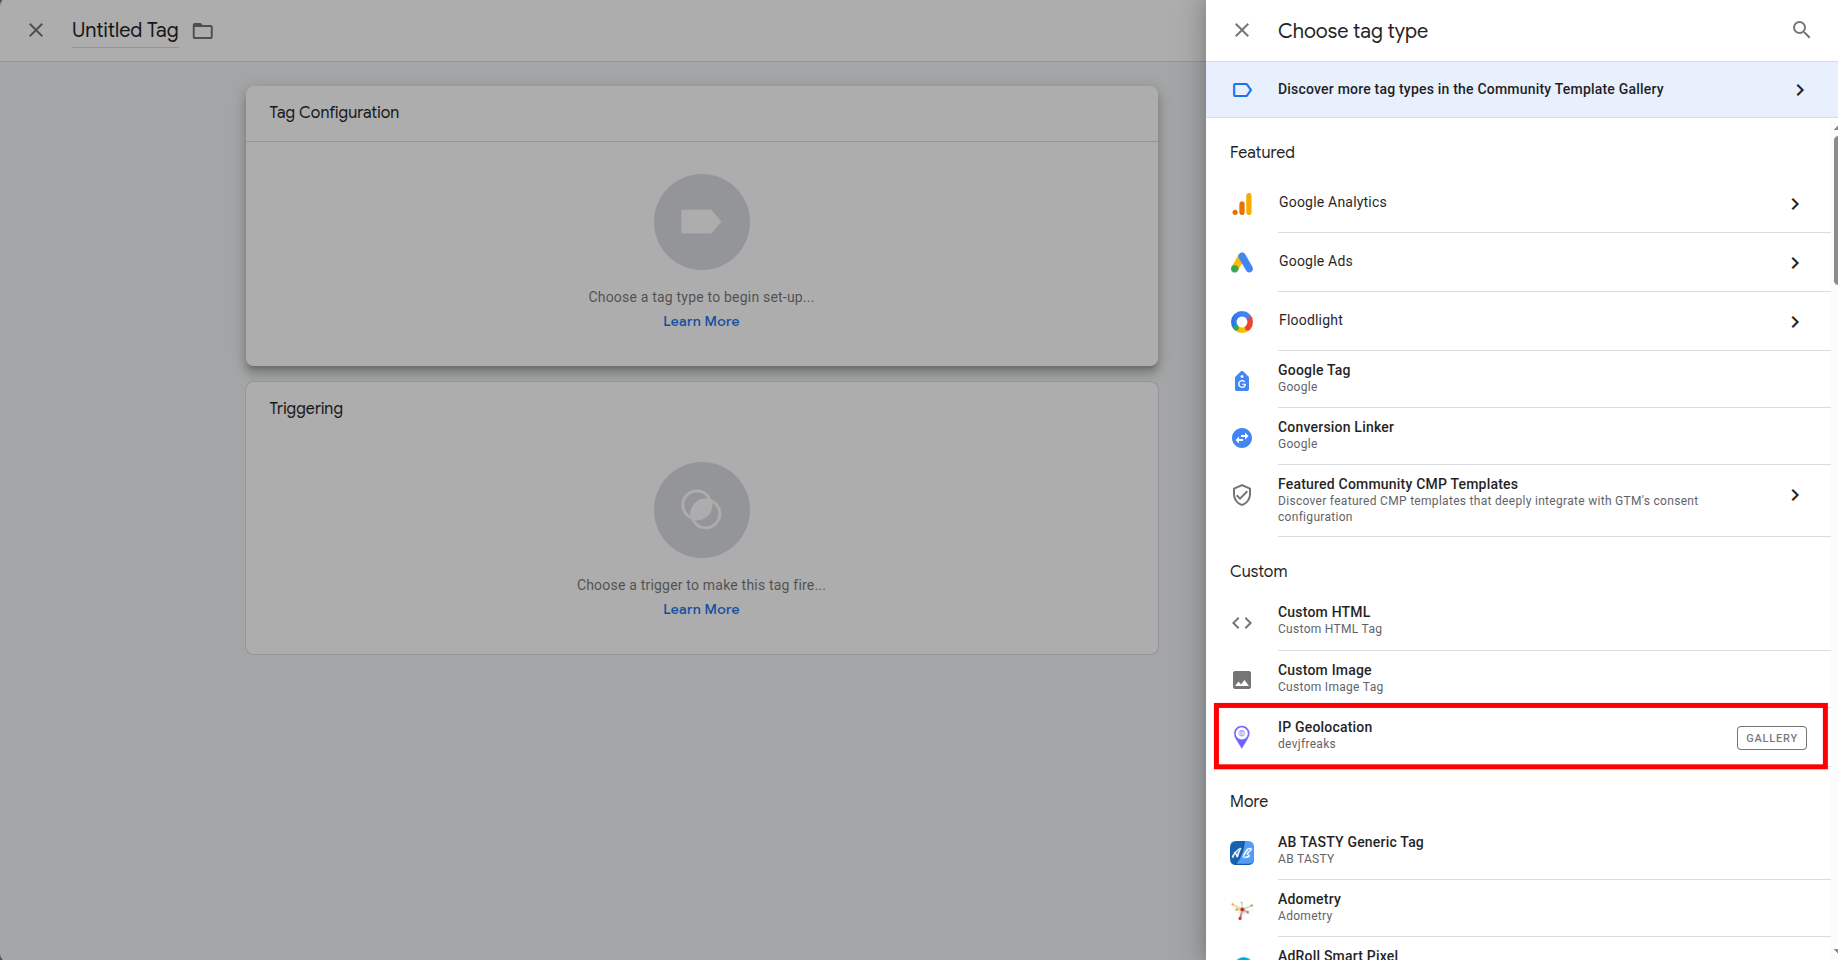This screenshot has width=1838, height=960.
Task: Select IP Geolocation by devjfreaks
Action: 1522,736
